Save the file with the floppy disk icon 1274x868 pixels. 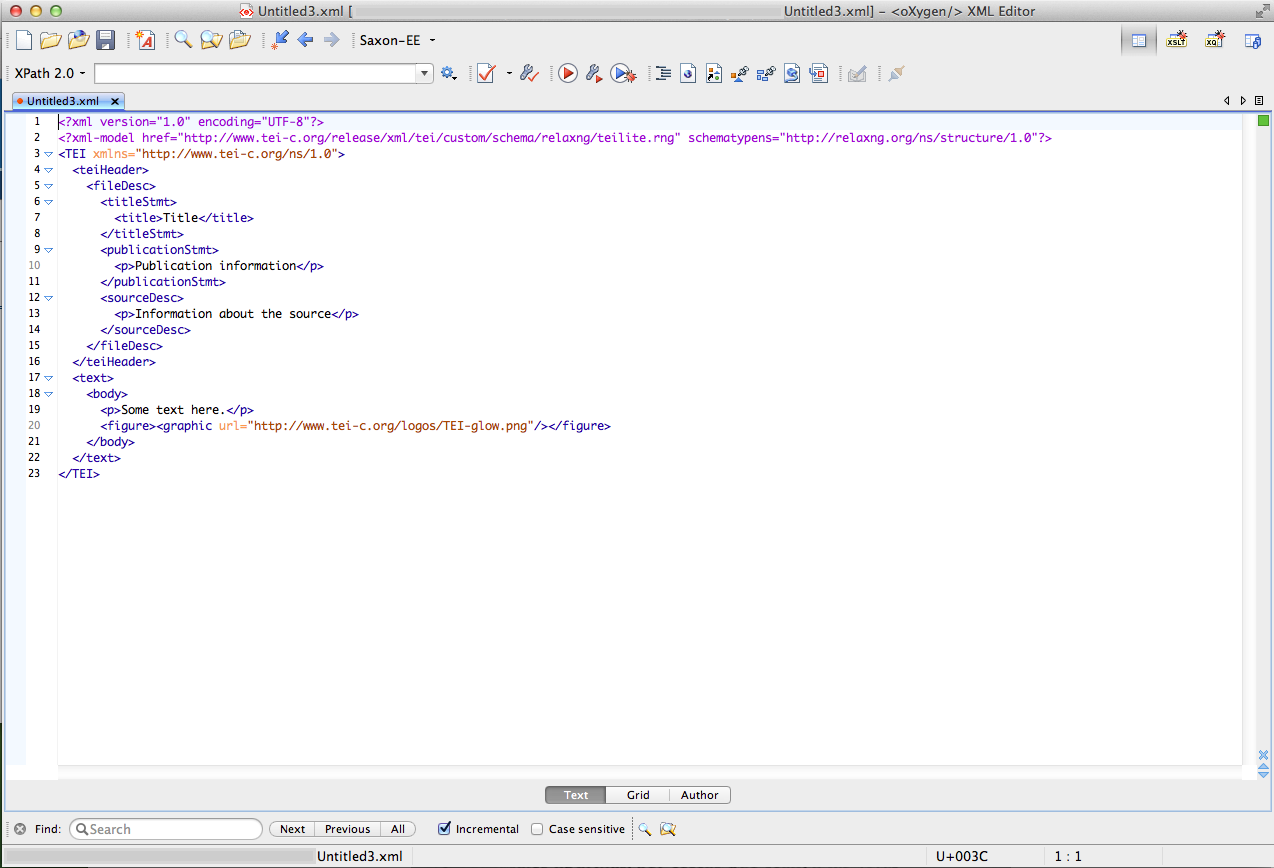pos(105,40)
